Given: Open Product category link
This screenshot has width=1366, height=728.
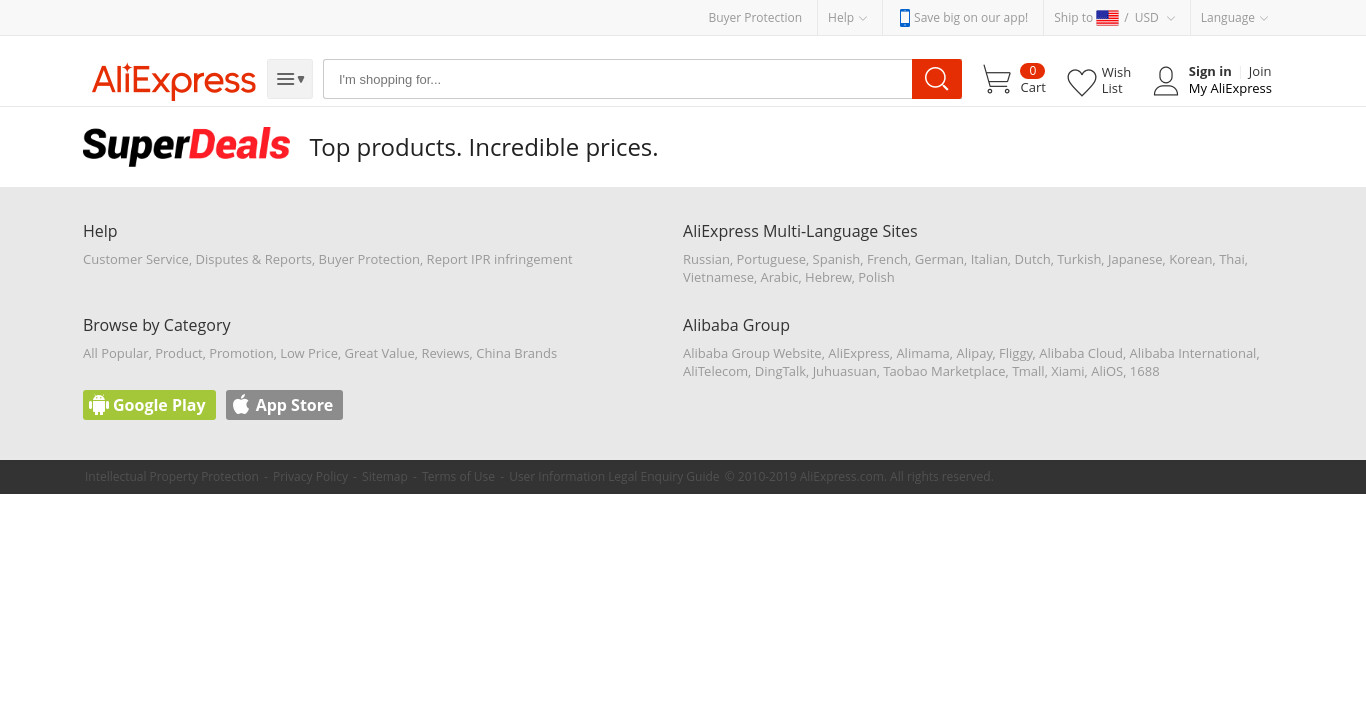Looking at the screenshot, I should tap(179, 353).
